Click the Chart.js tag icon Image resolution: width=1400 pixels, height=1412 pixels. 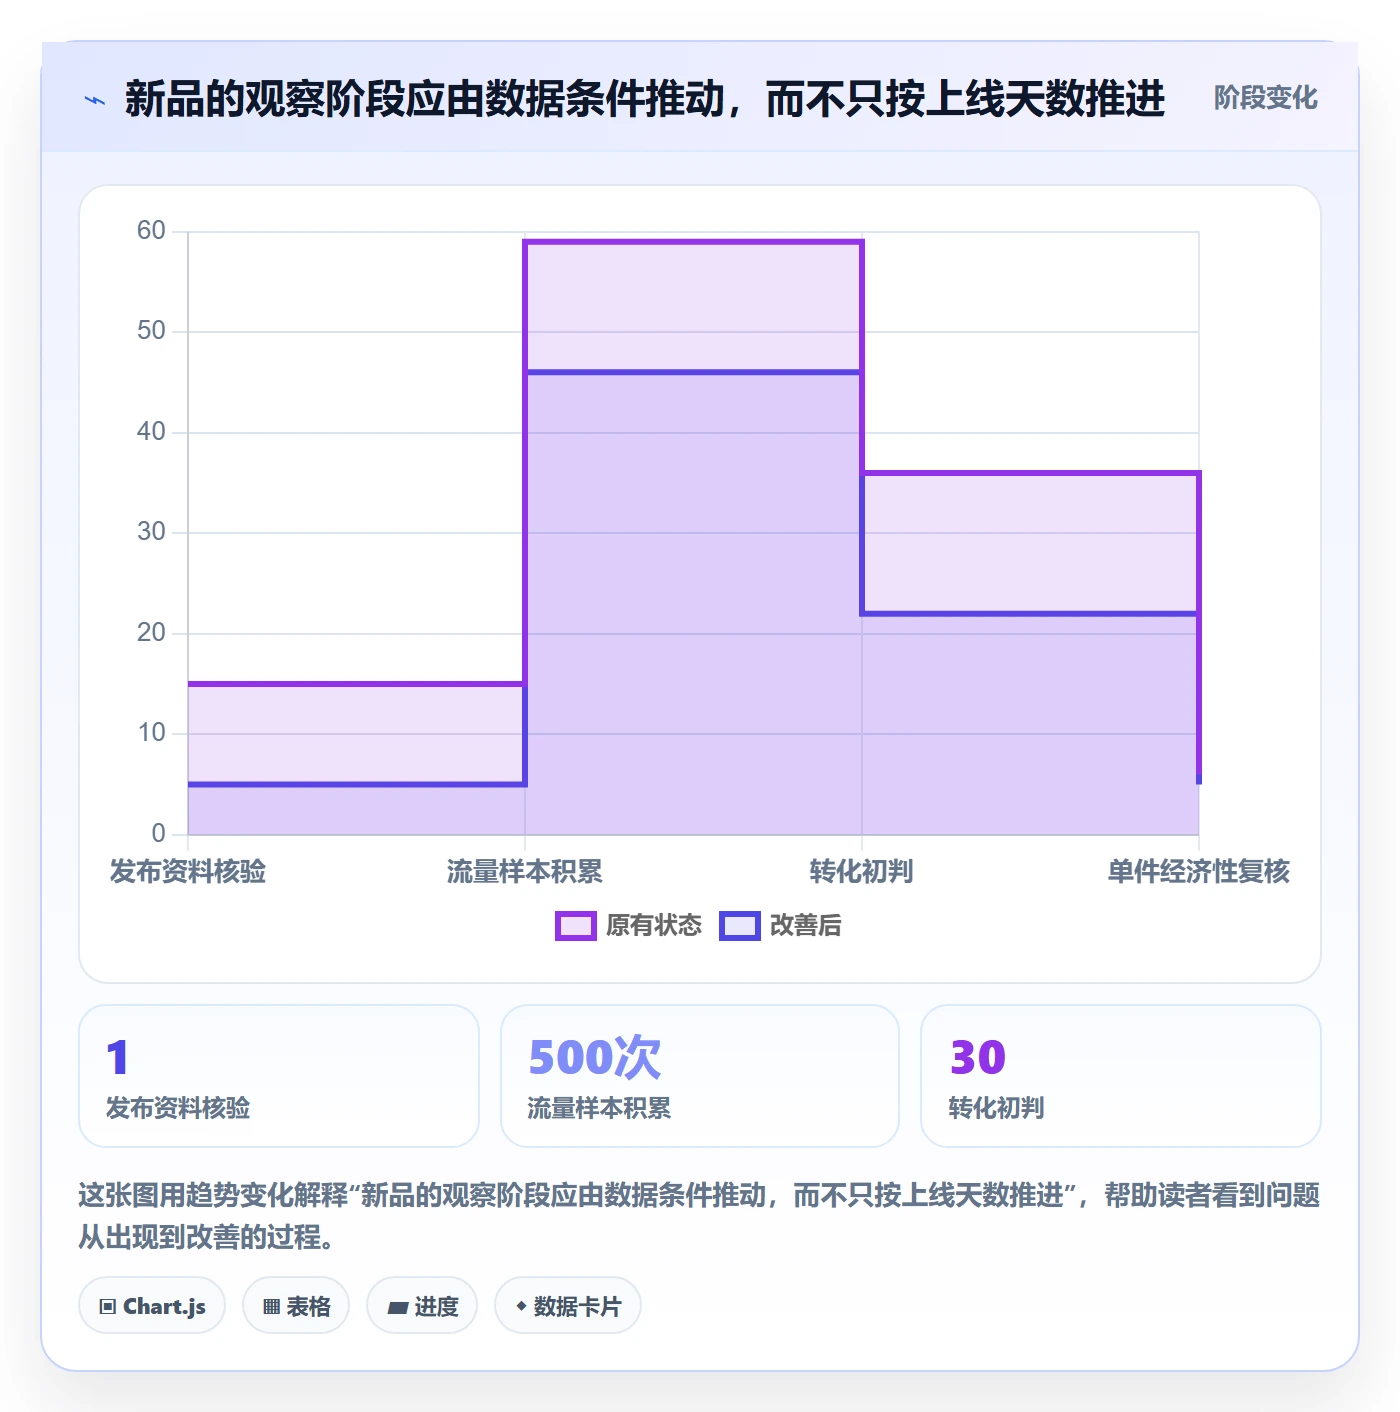(x=108, y=1306)
